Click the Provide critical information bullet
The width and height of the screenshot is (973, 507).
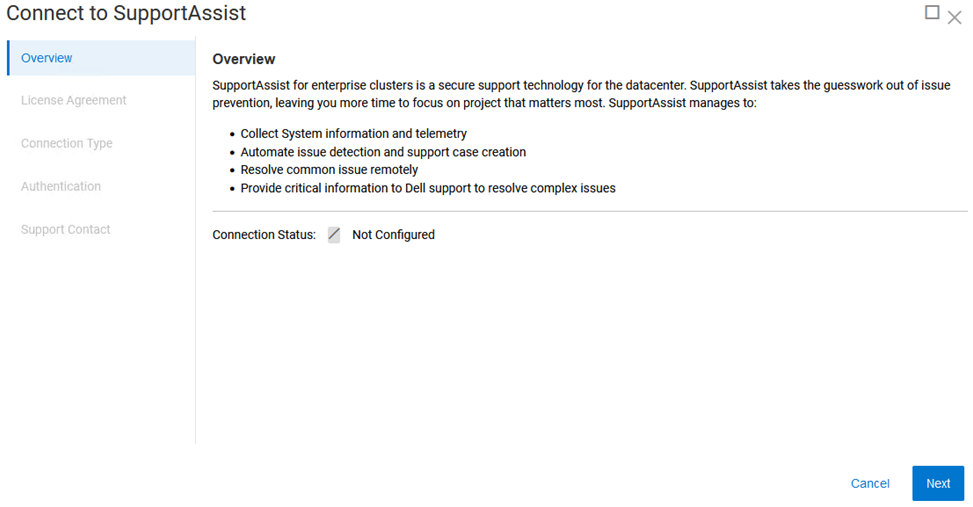(x=428, y=188)
